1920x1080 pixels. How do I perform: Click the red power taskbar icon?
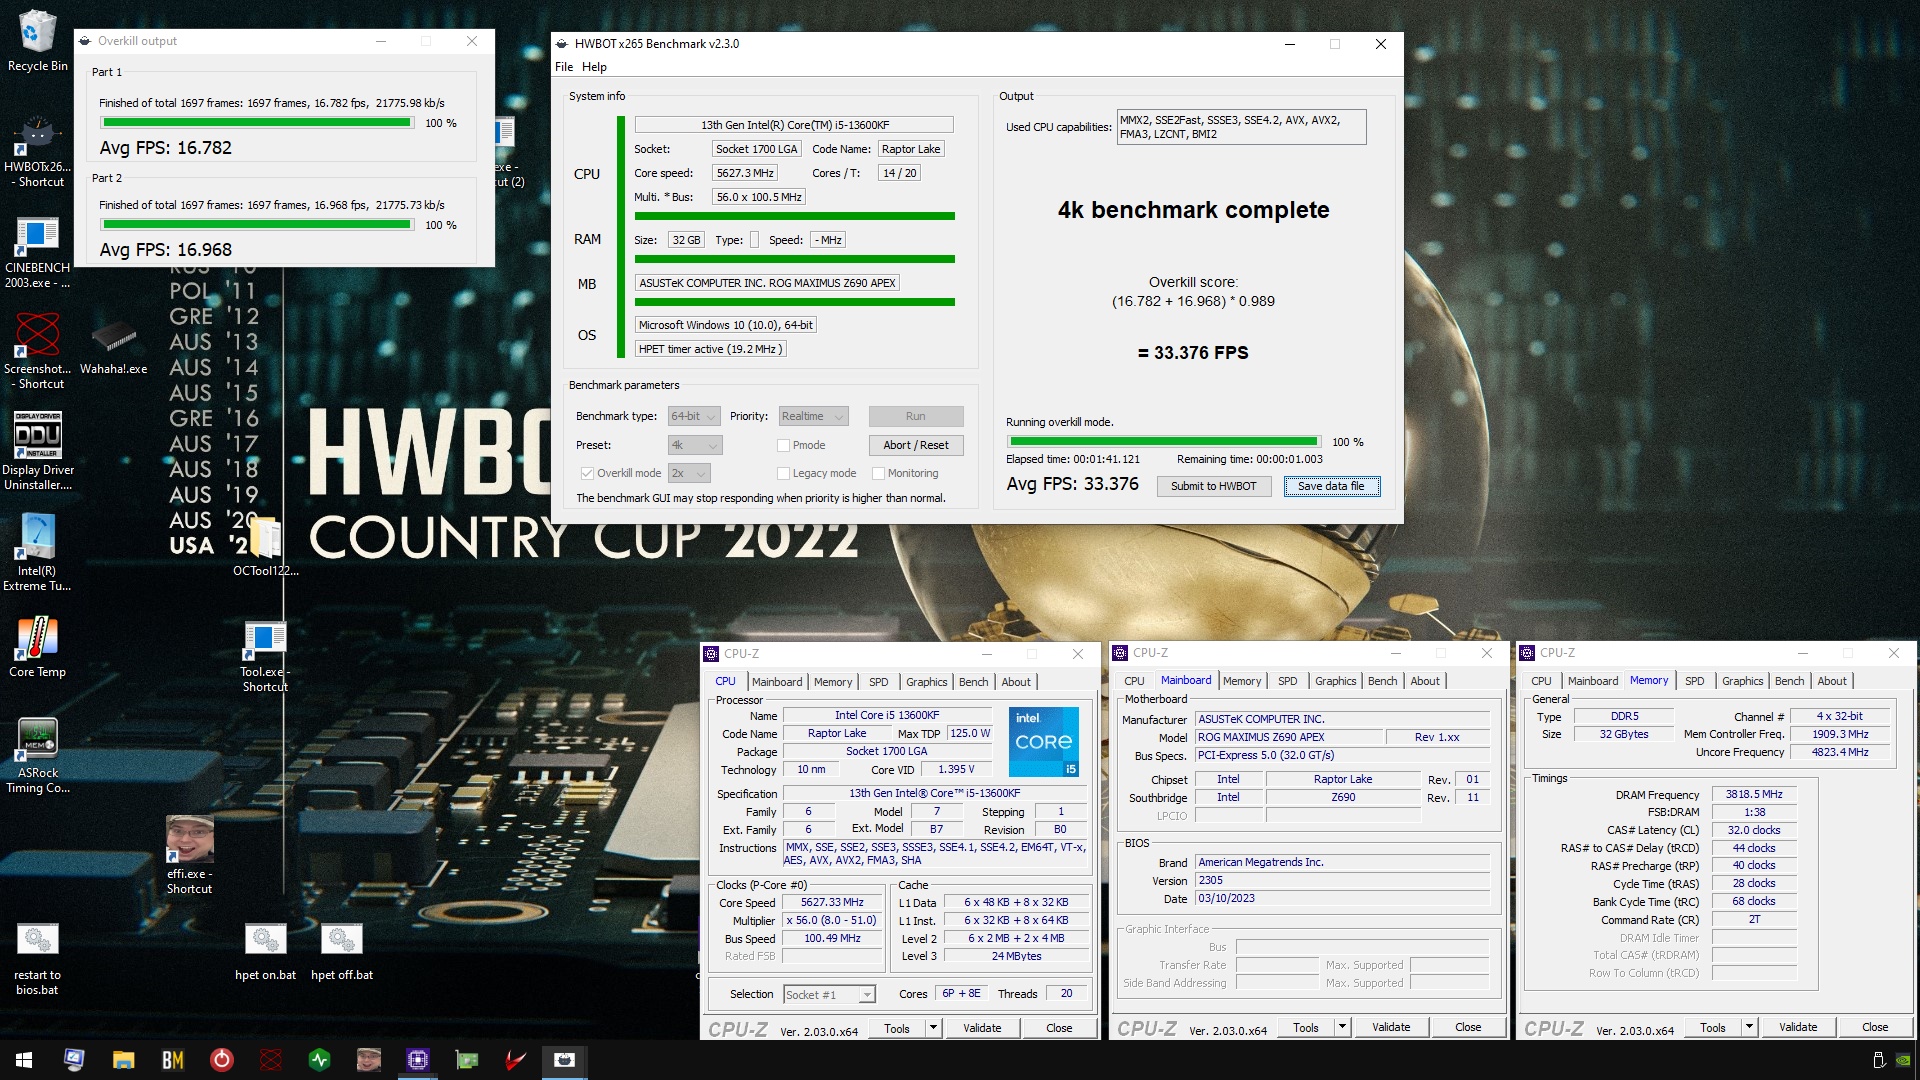(221, 1060)
